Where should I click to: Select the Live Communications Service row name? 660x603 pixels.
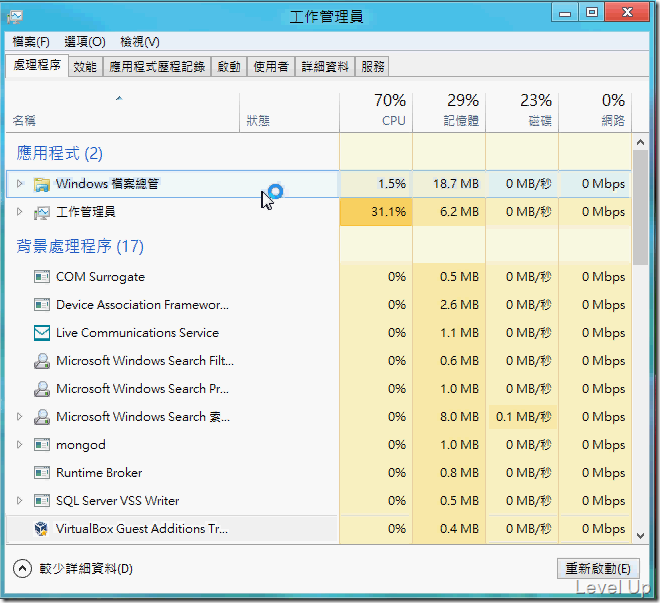137,333
